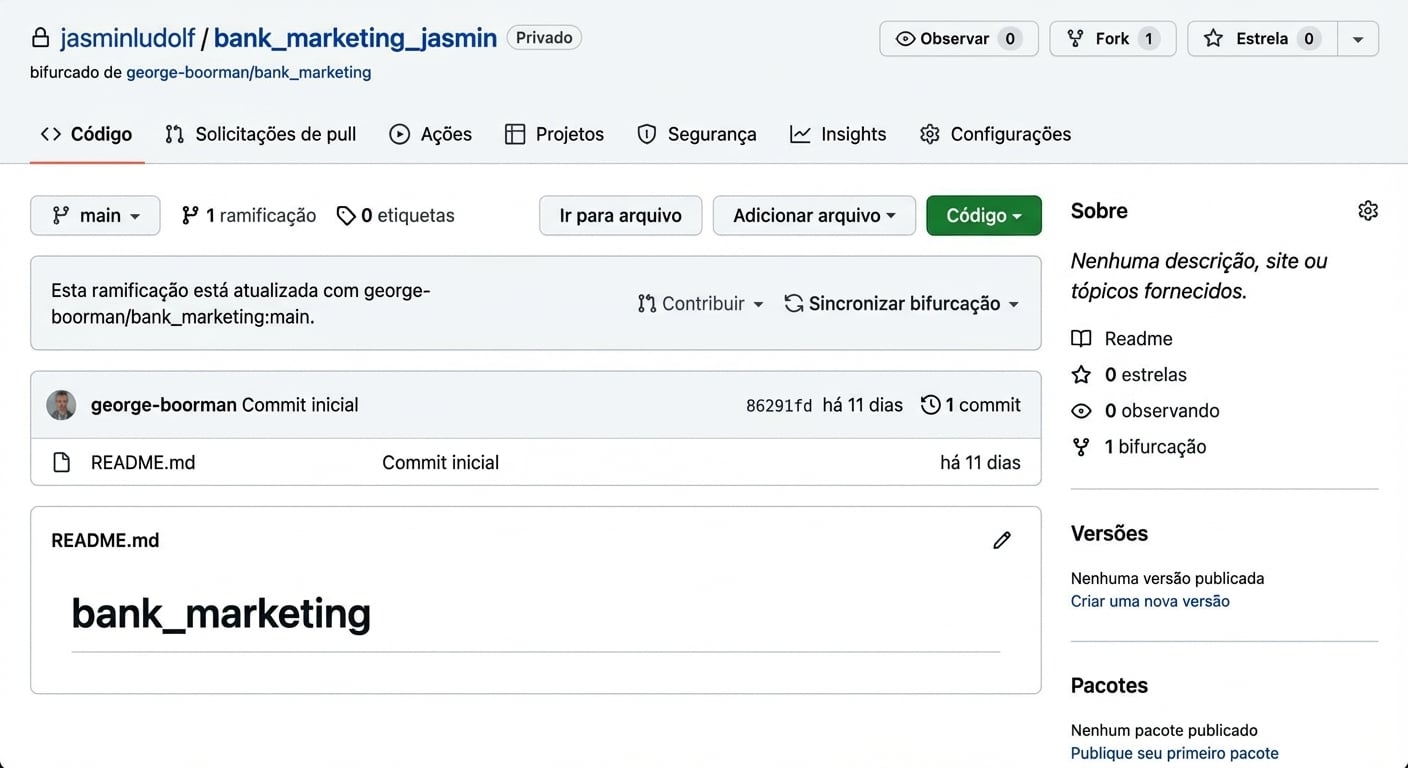The image size is (1408, 768).
Task: Open george-boorman commit author link
Action: point(164,405)
